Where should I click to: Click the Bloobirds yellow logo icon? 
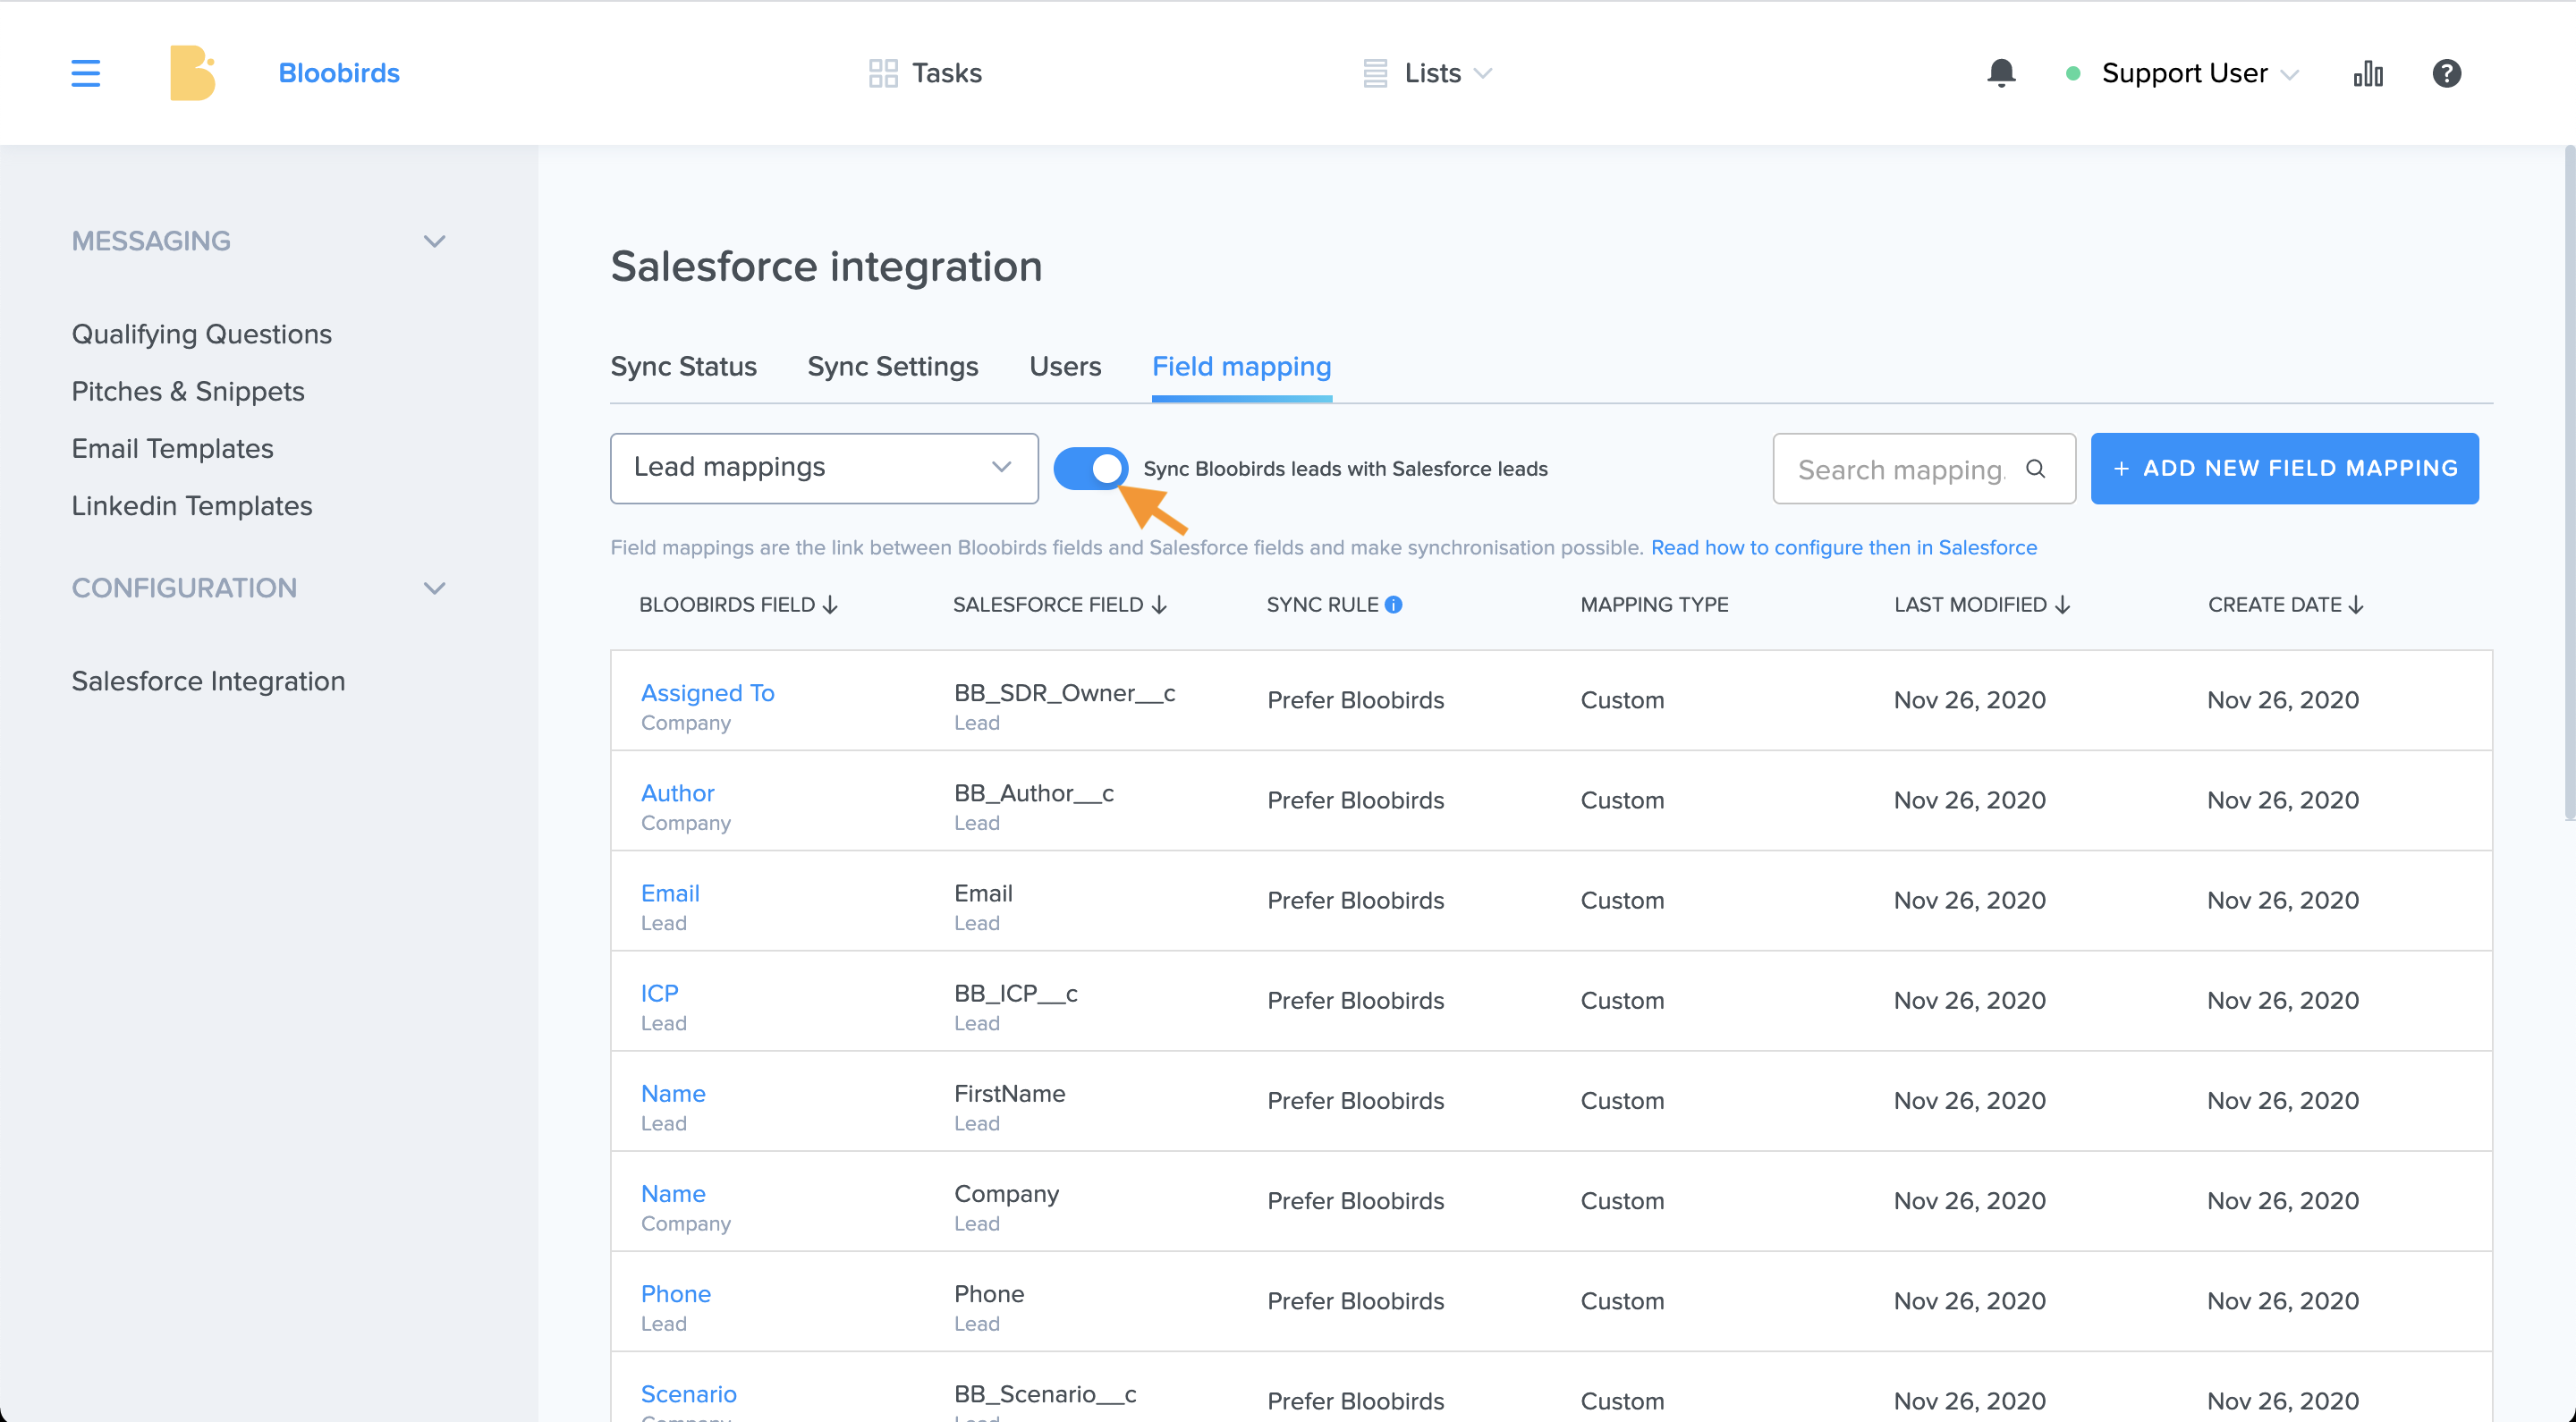pyautogui.click(x=192, y=73)
